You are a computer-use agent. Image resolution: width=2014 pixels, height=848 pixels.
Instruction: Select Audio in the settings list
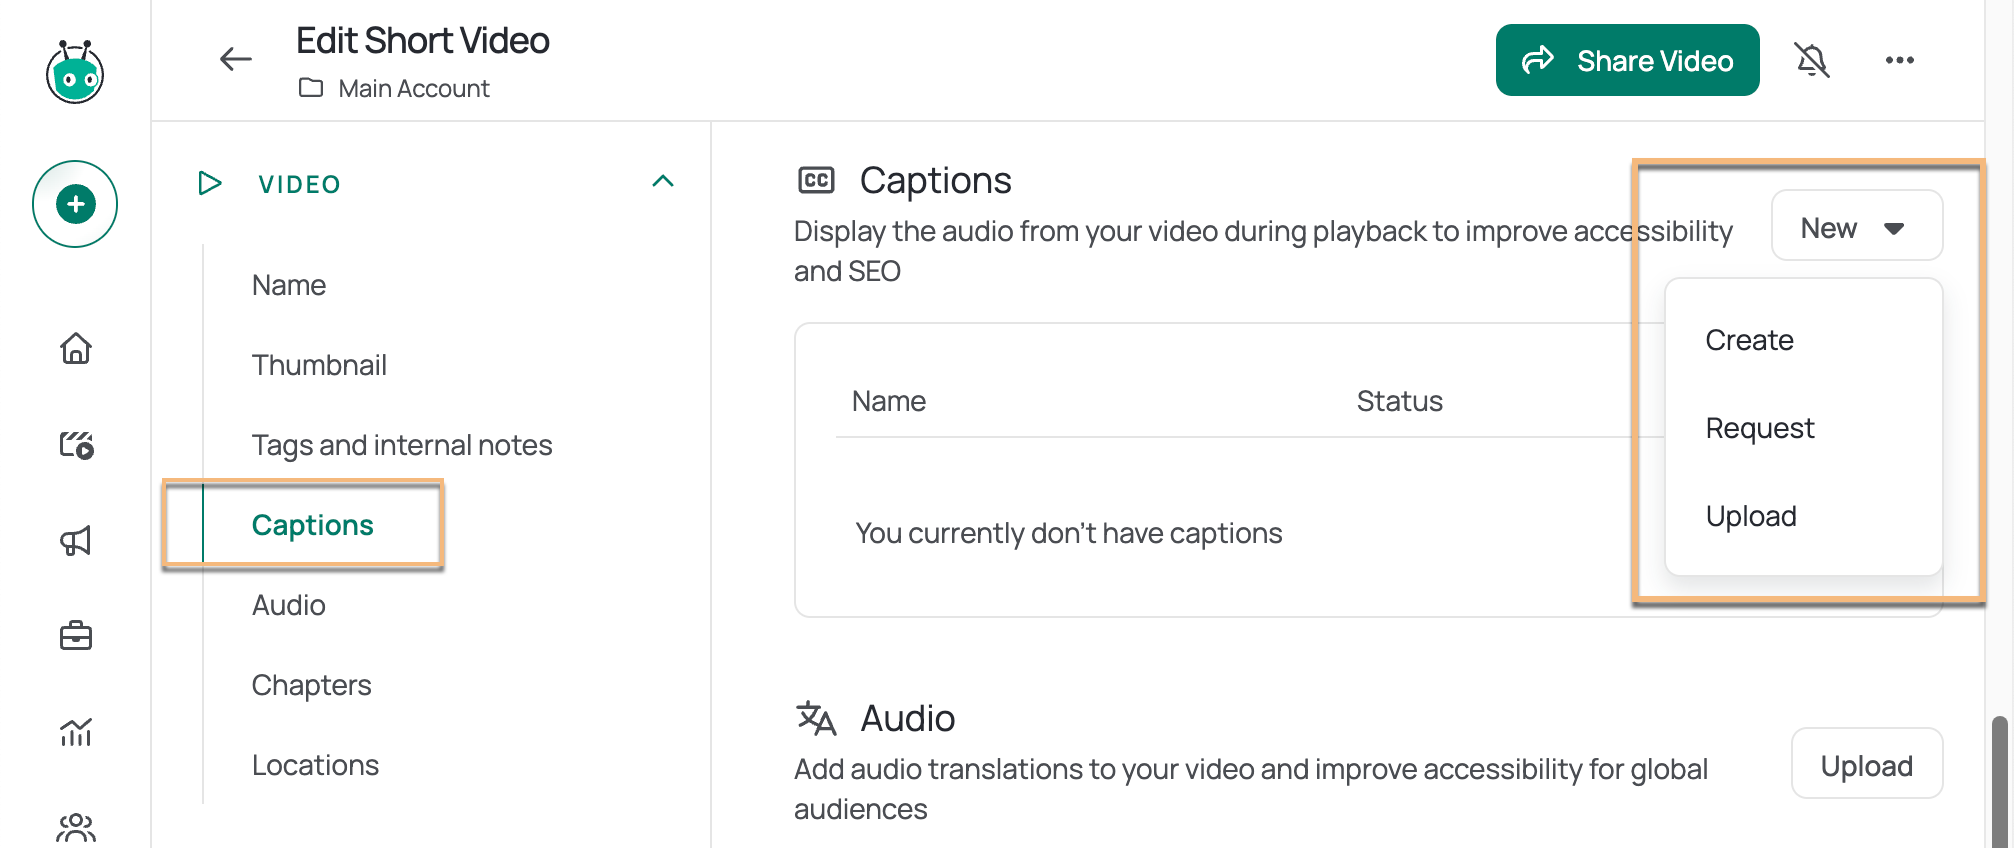tap(289, 605)
